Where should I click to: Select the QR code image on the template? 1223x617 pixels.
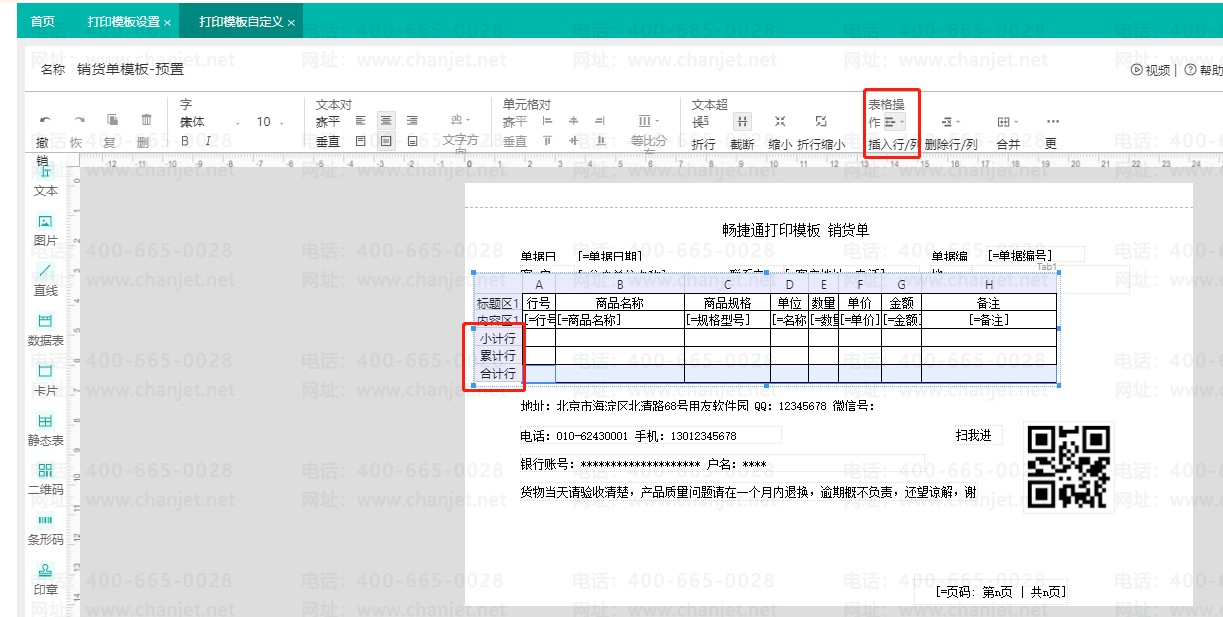(1069, 466)
